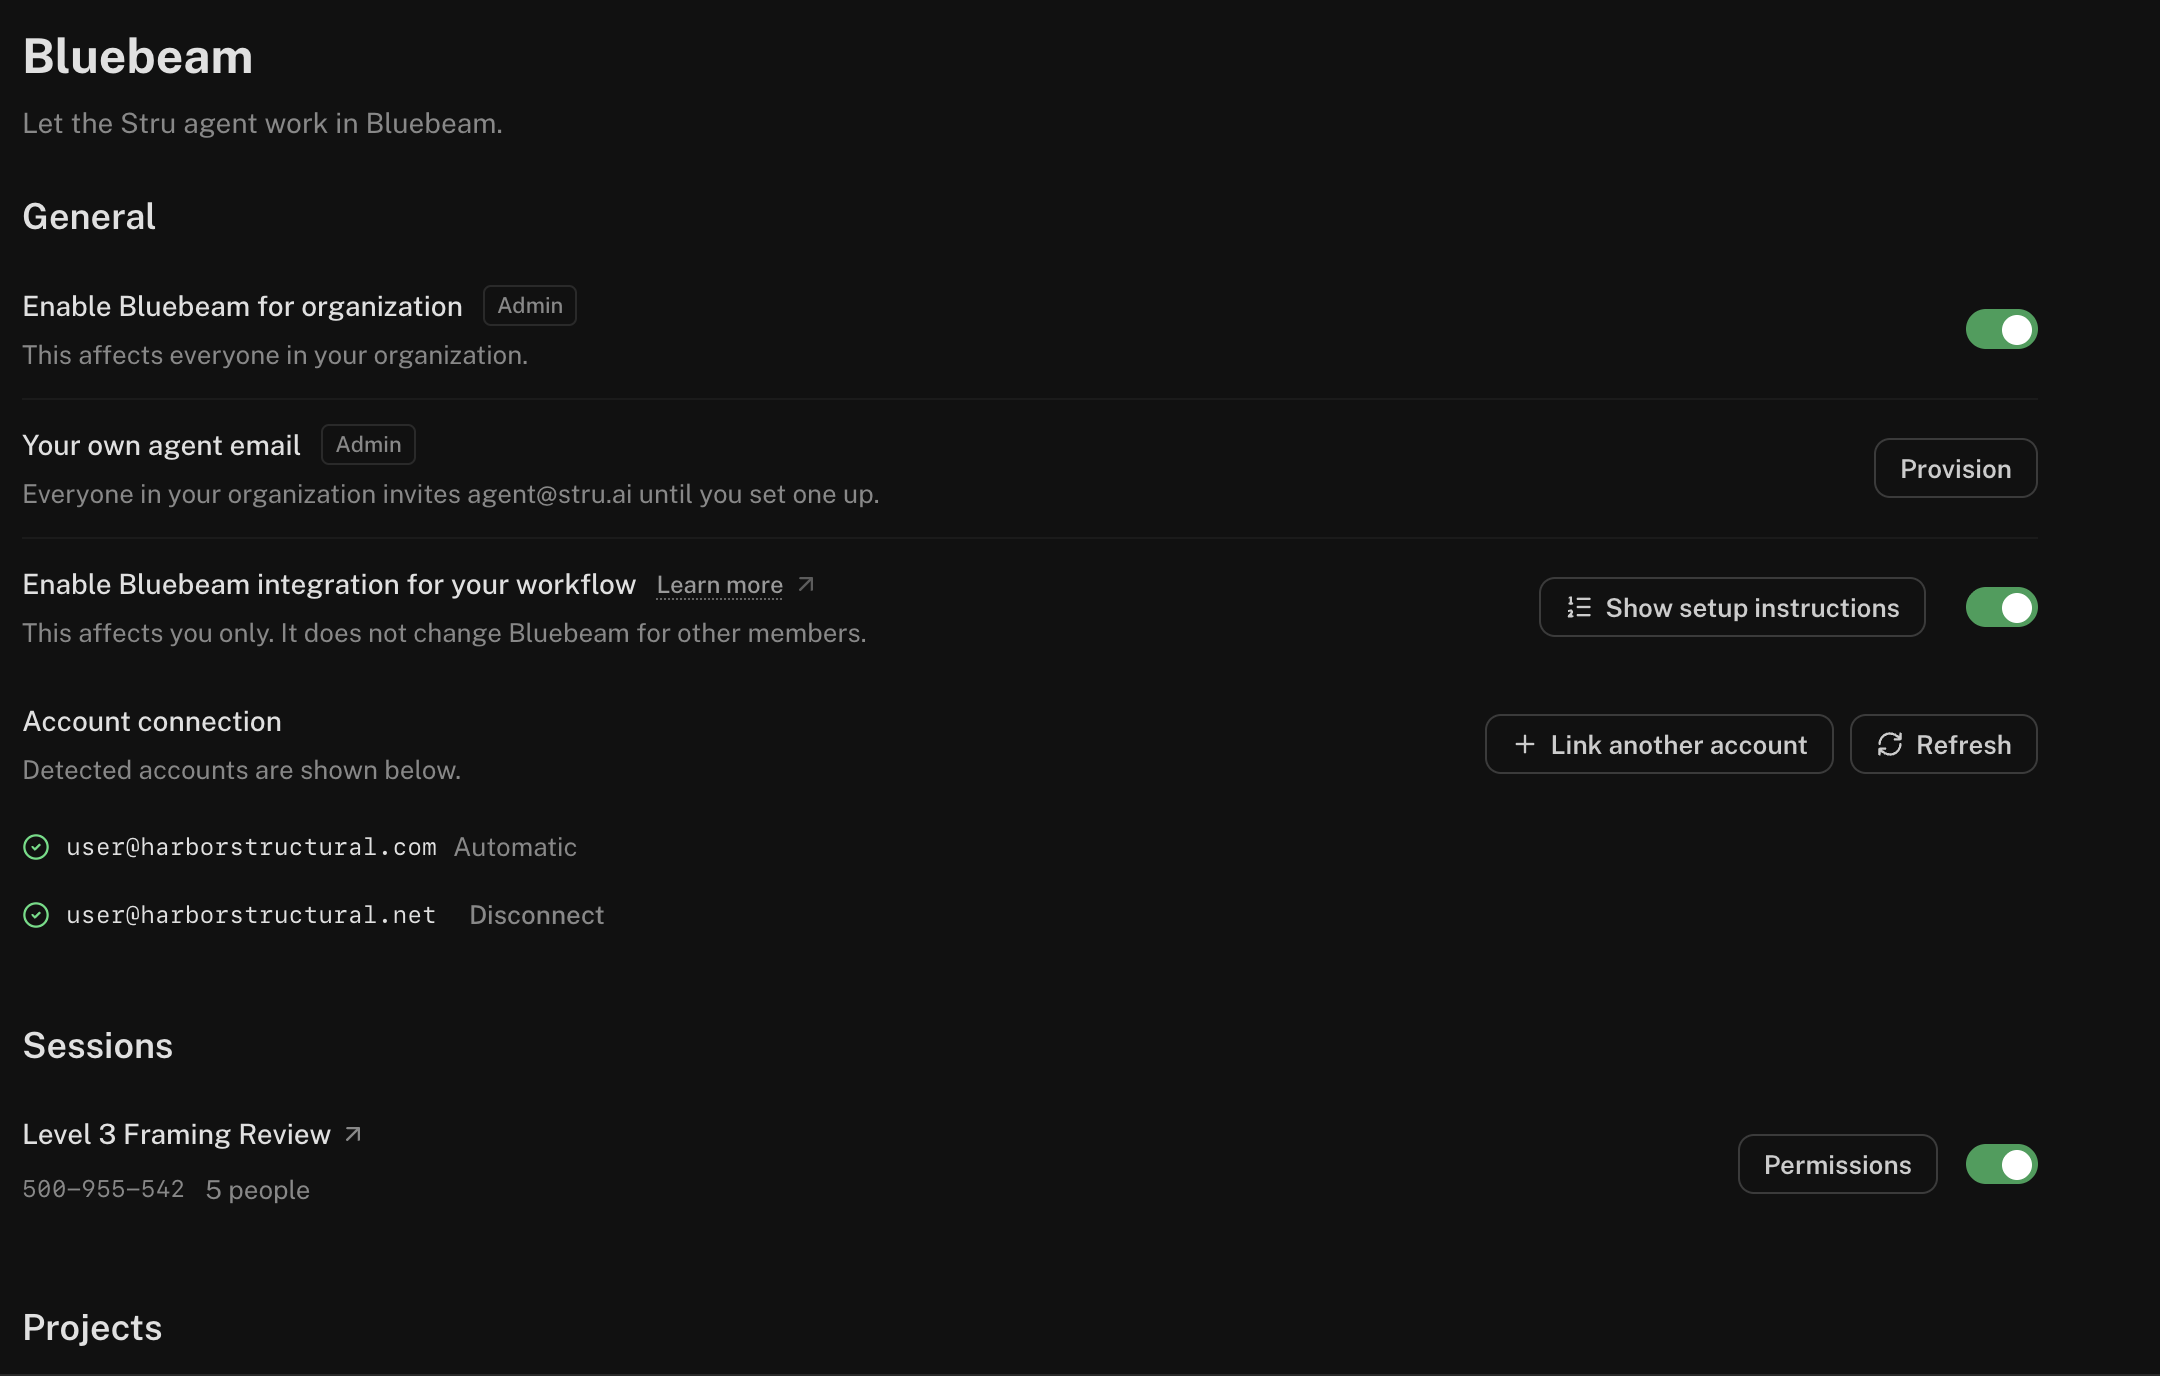Click the Automatic label
2160x1376 pixels.
click(x=515, y=847)
